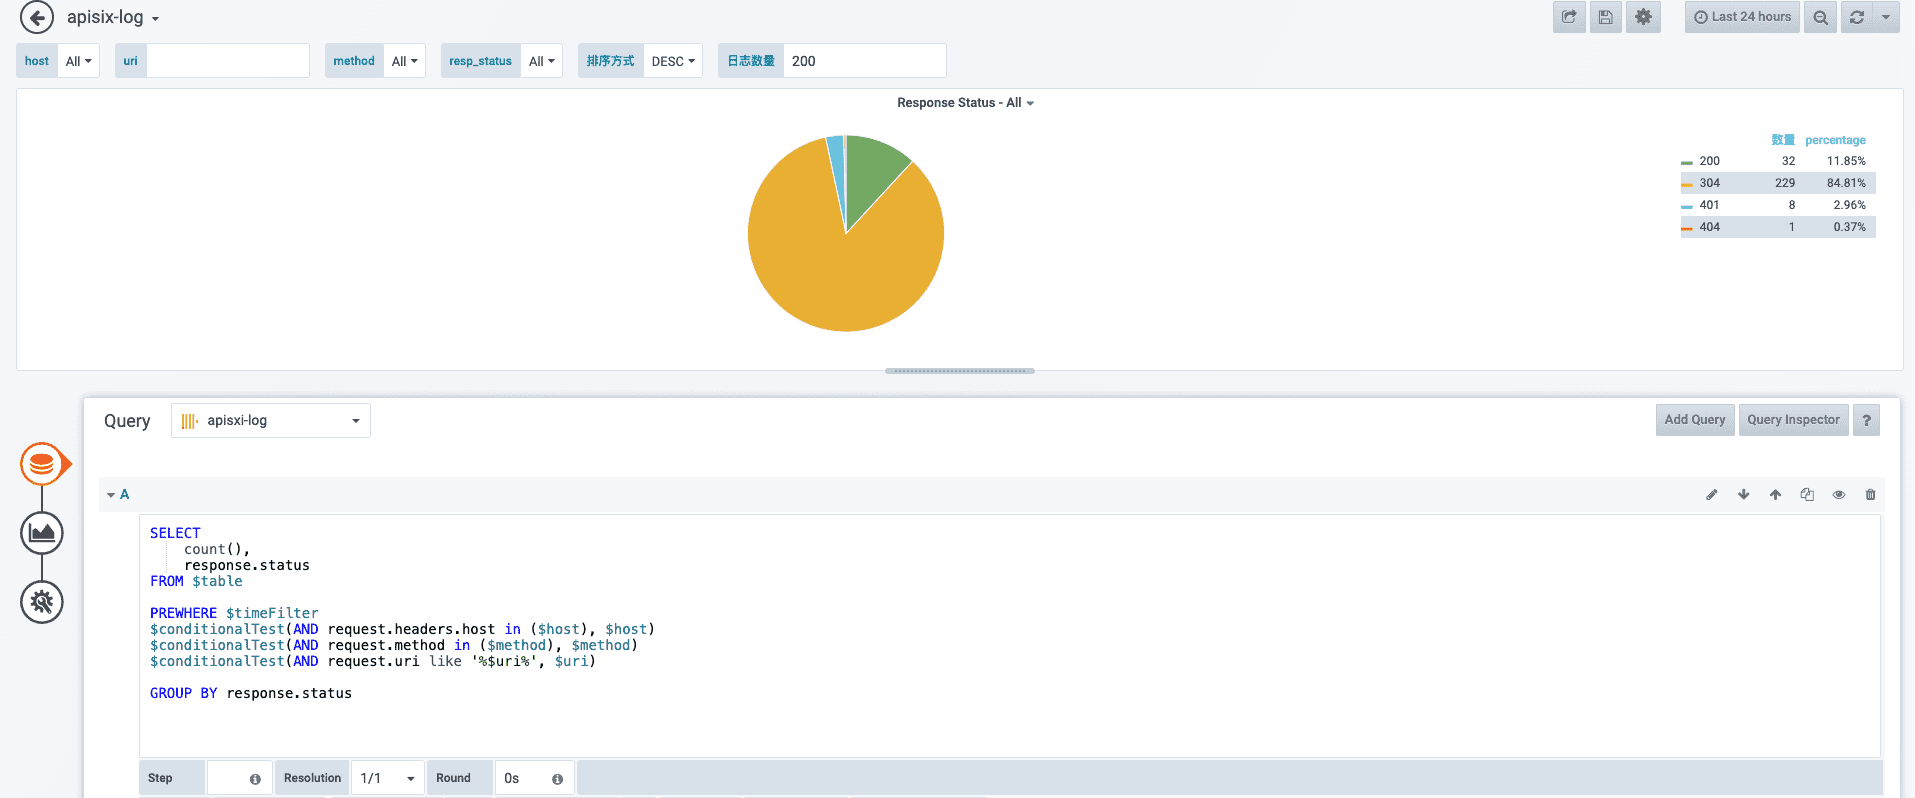Screen dimensions: 1915x798
Task: Open the resp_status All dropdown
Action: point(541,61)
